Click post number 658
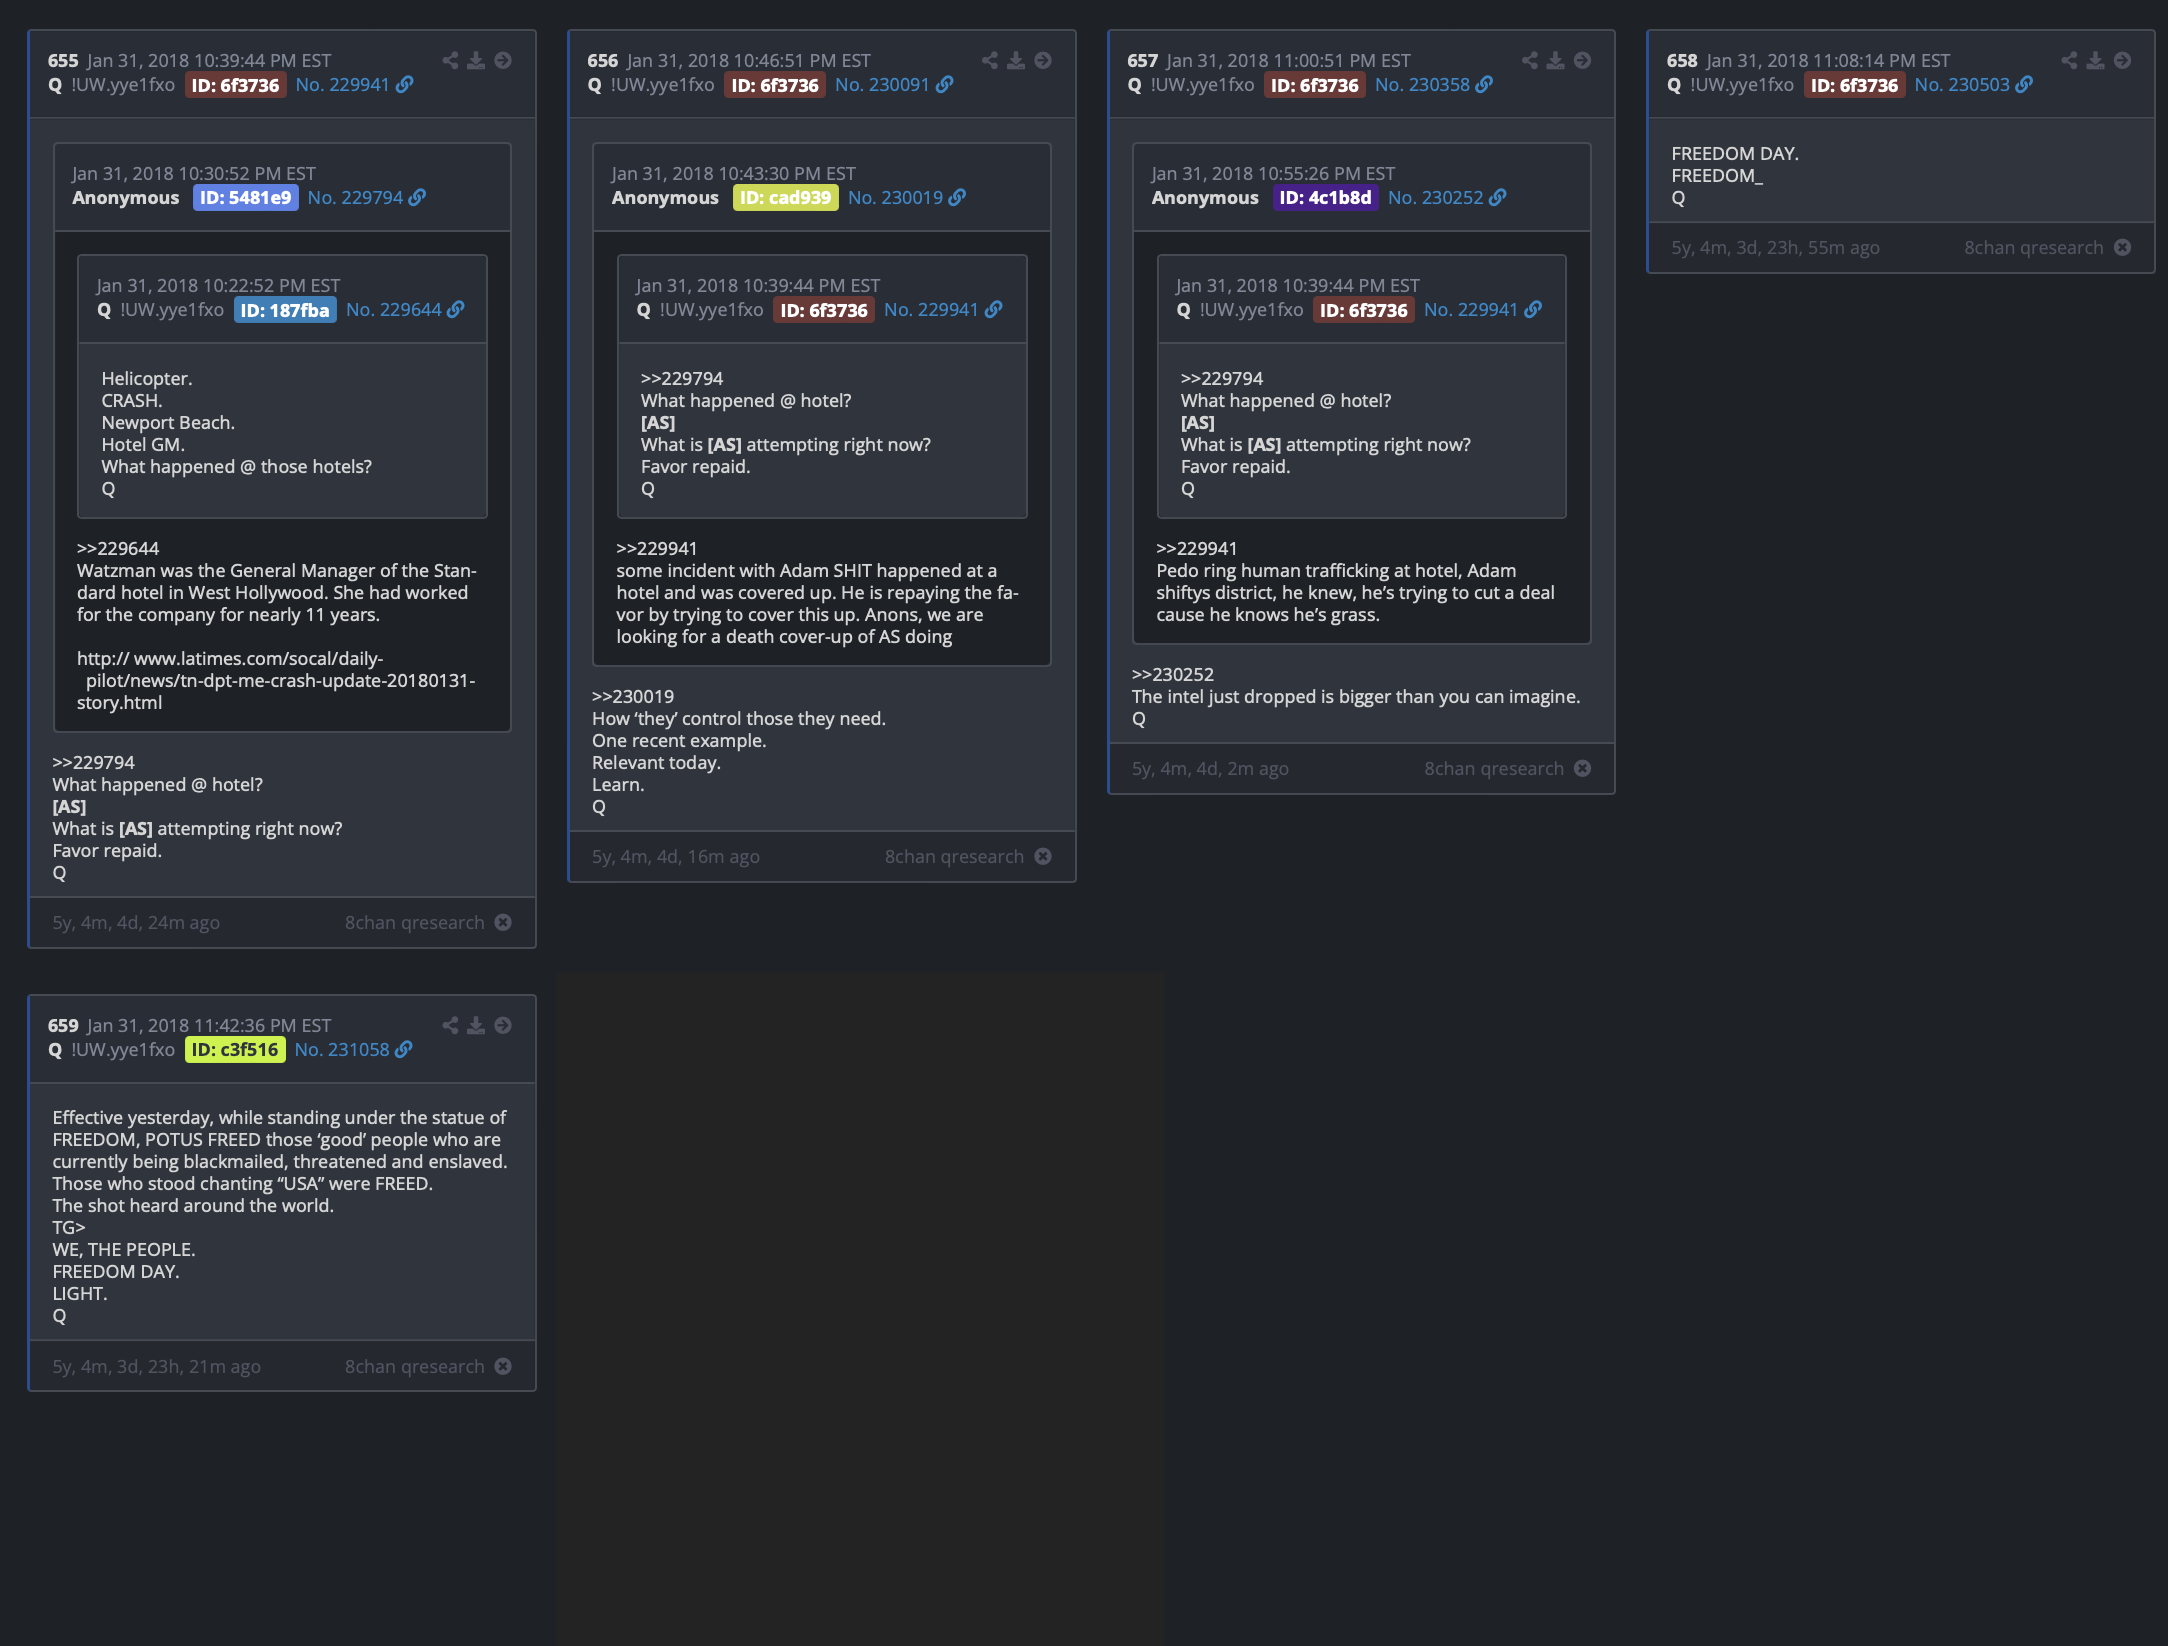 pyautogui.click(x=1682, y=61)
